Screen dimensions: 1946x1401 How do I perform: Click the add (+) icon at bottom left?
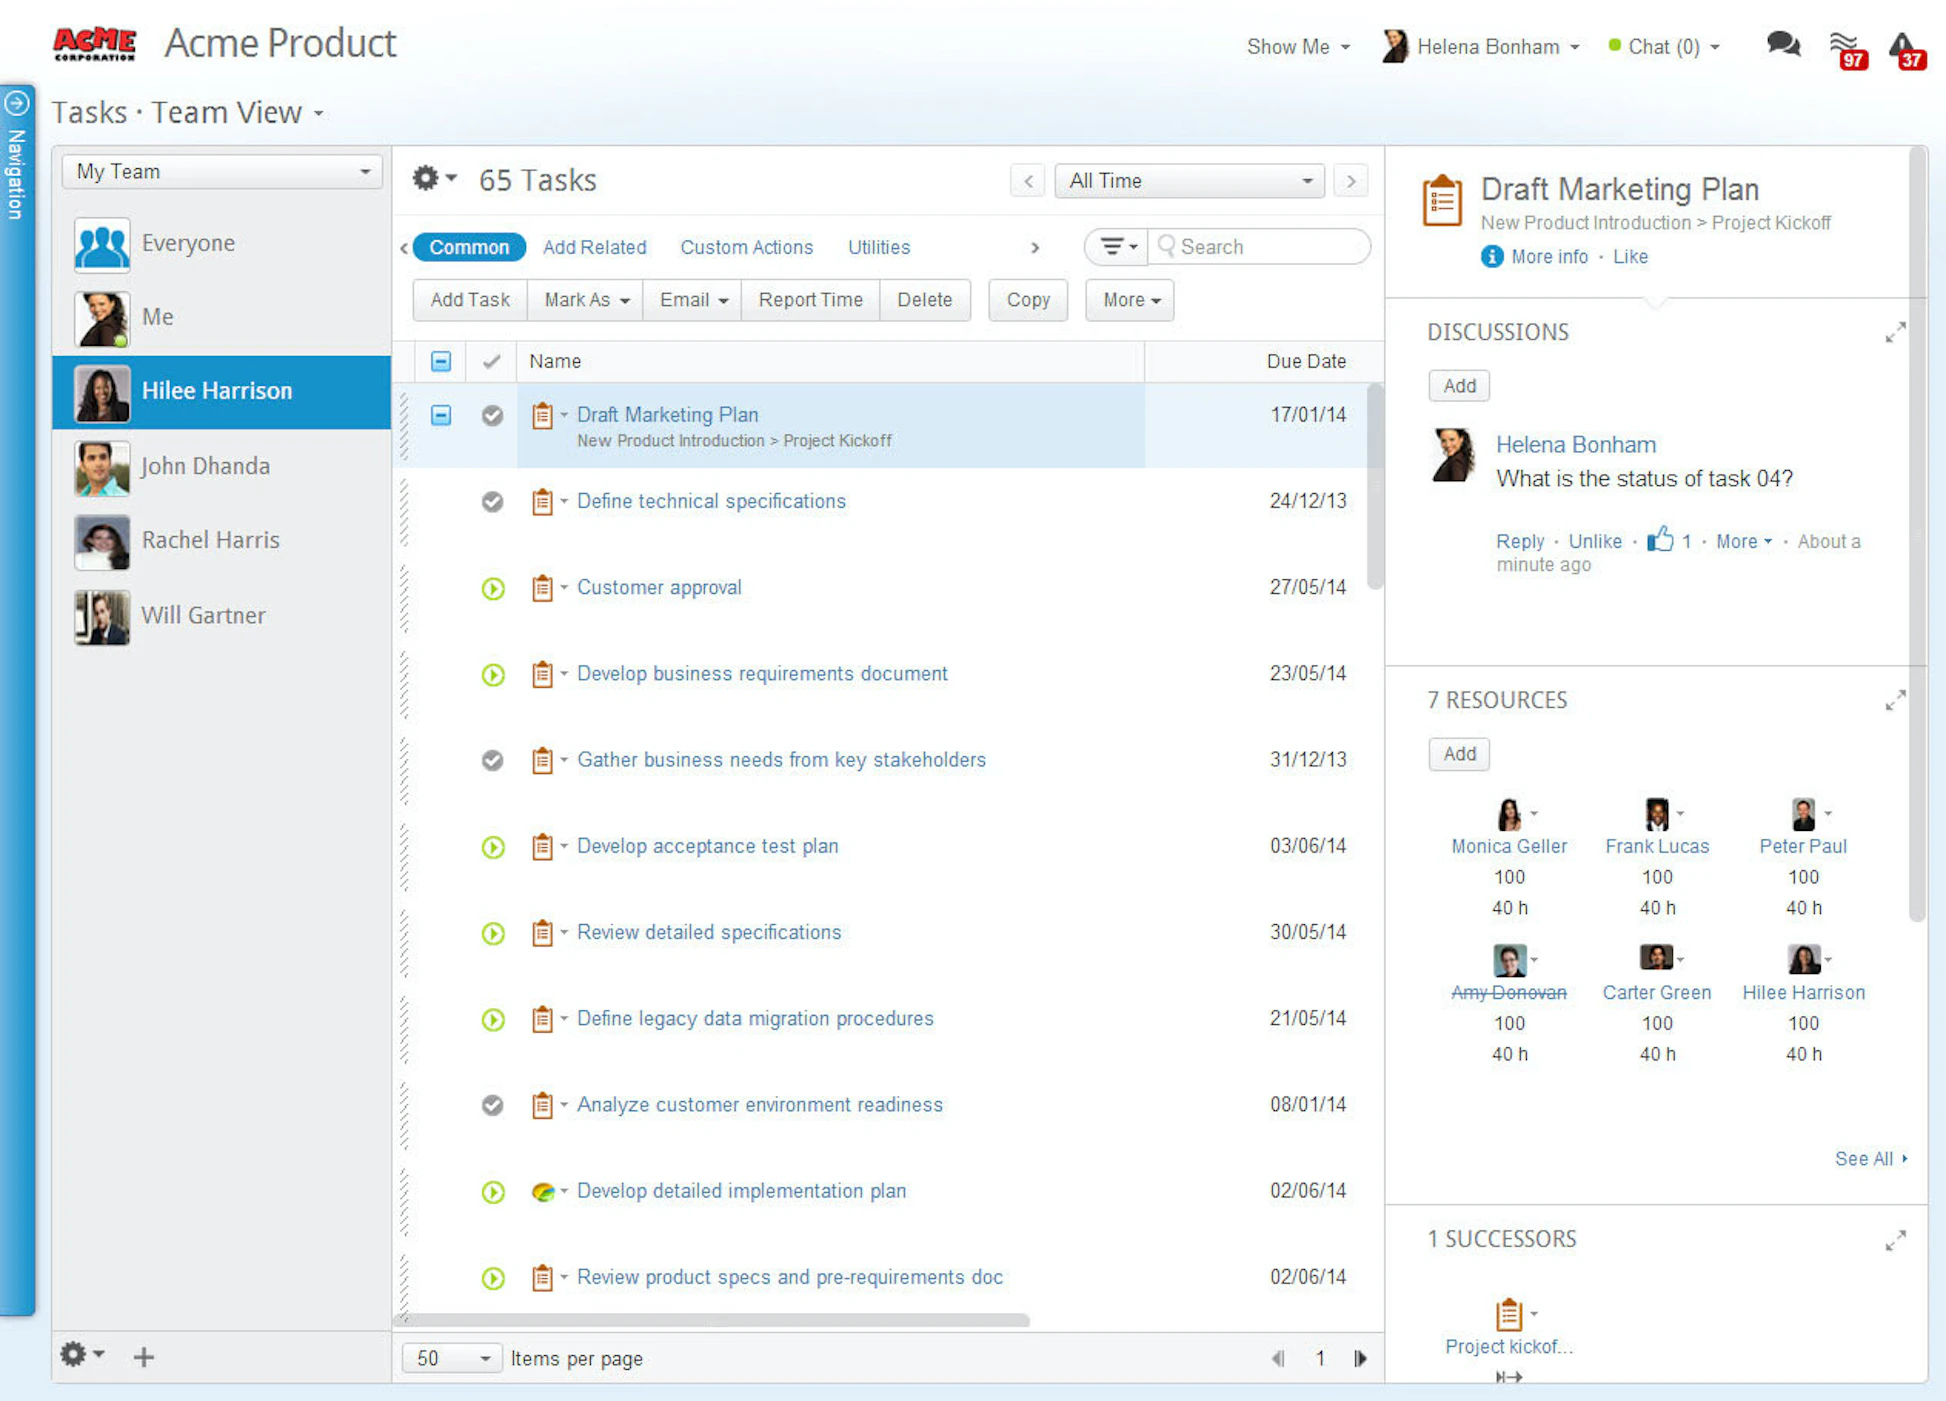click(x=143, y=1357)
